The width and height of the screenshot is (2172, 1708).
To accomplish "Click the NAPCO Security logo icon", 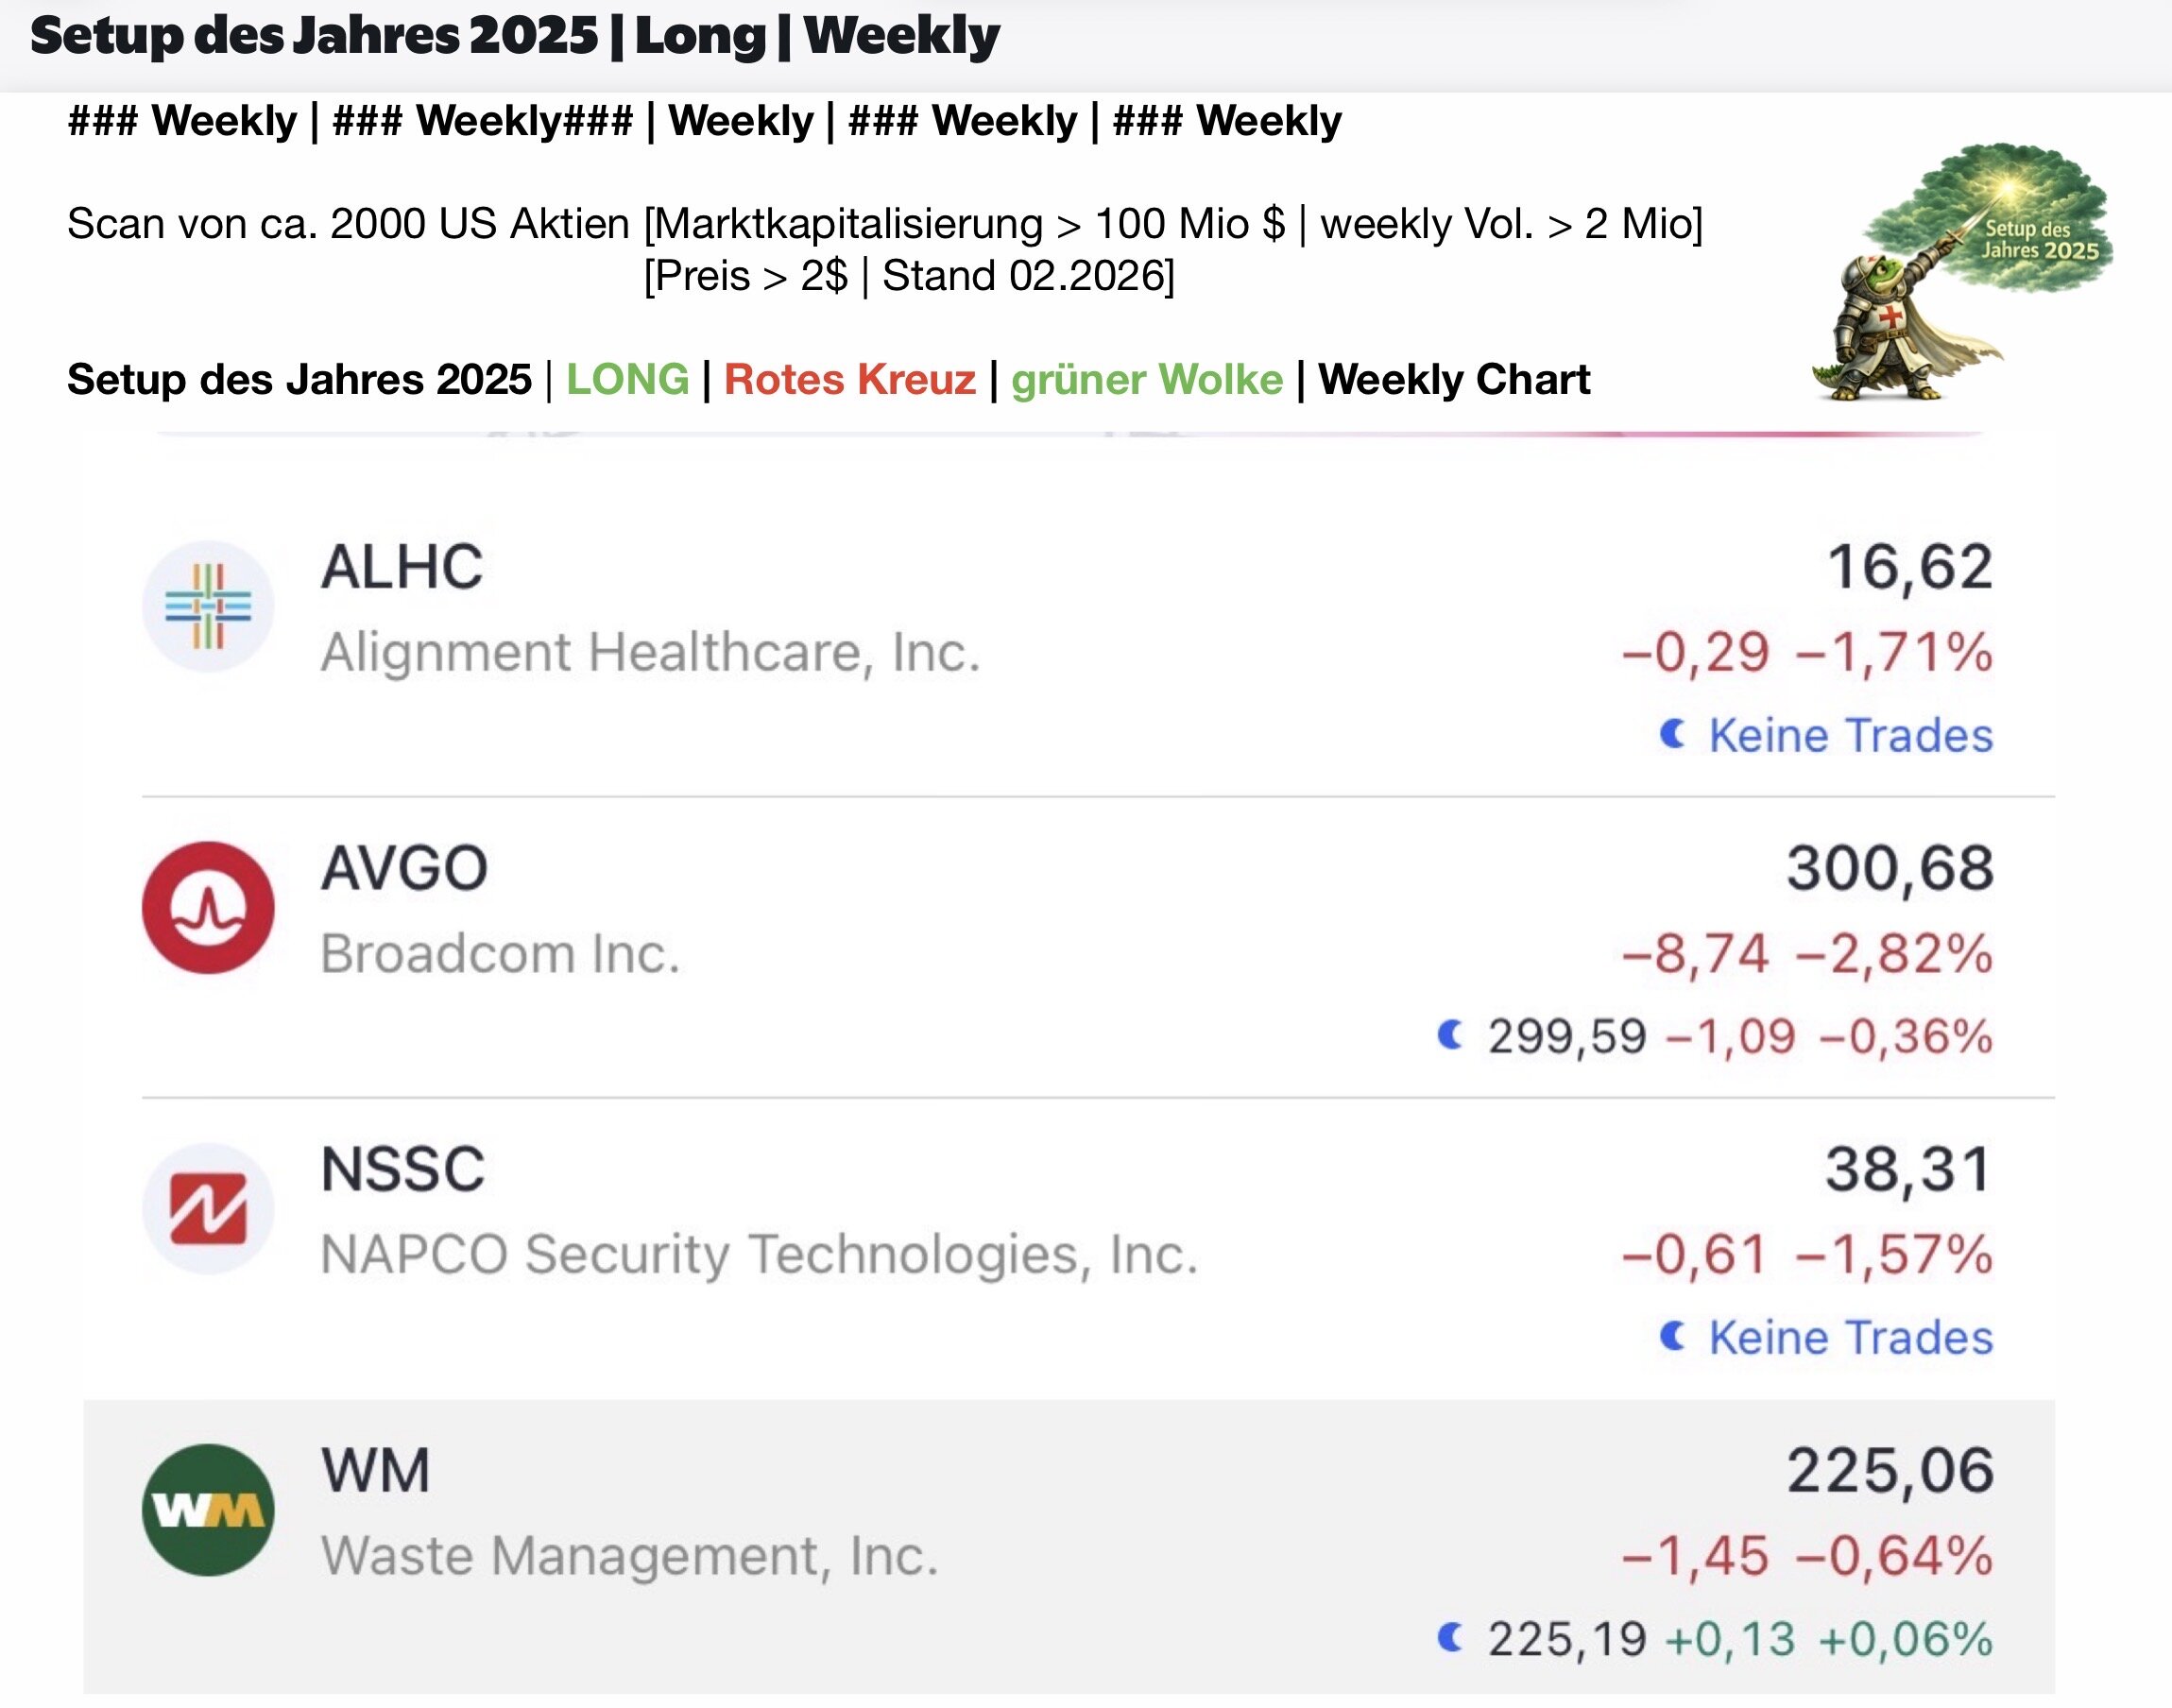I will click(208, 1209).
